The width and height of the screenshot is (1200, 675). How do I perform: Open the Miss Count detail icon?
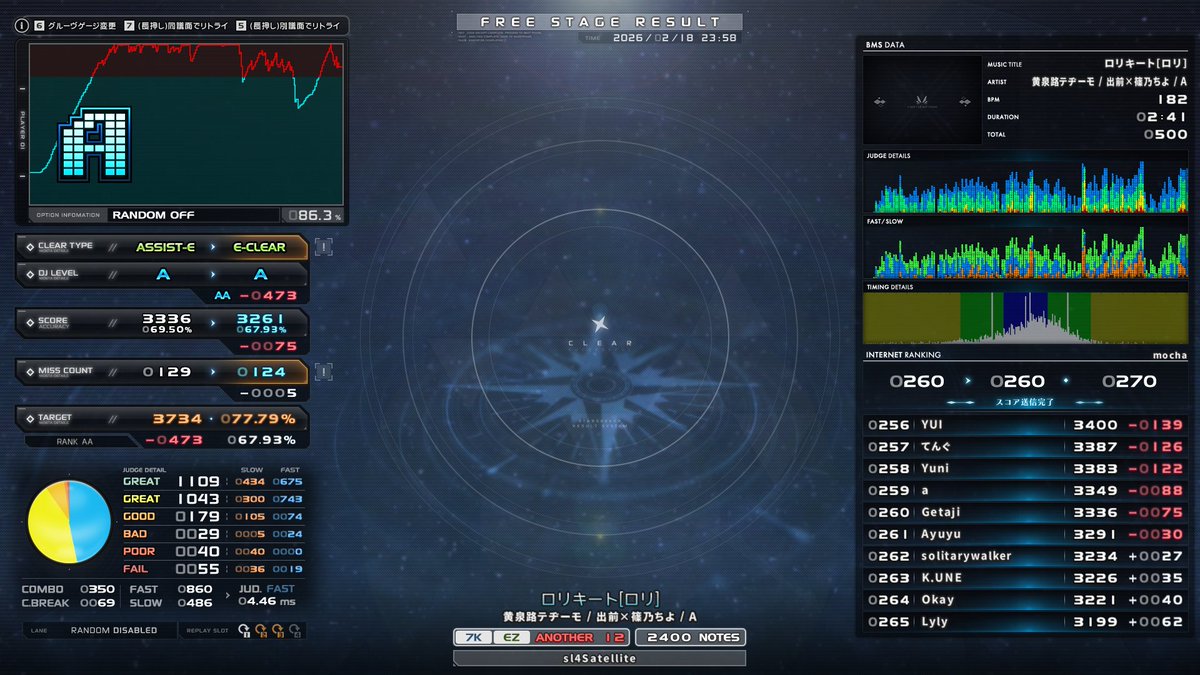(x=322, y=371)
